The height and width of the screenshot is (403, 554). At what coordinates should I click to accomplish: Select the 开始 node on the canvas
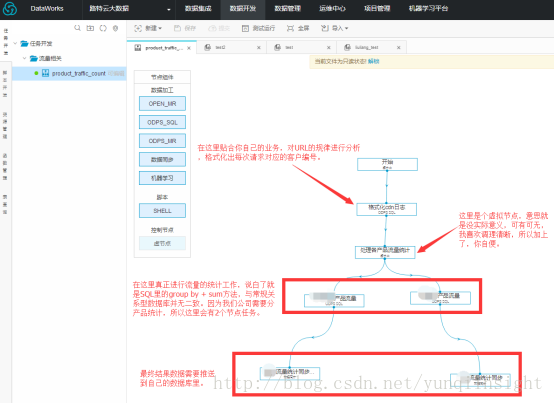coord(387,164)
